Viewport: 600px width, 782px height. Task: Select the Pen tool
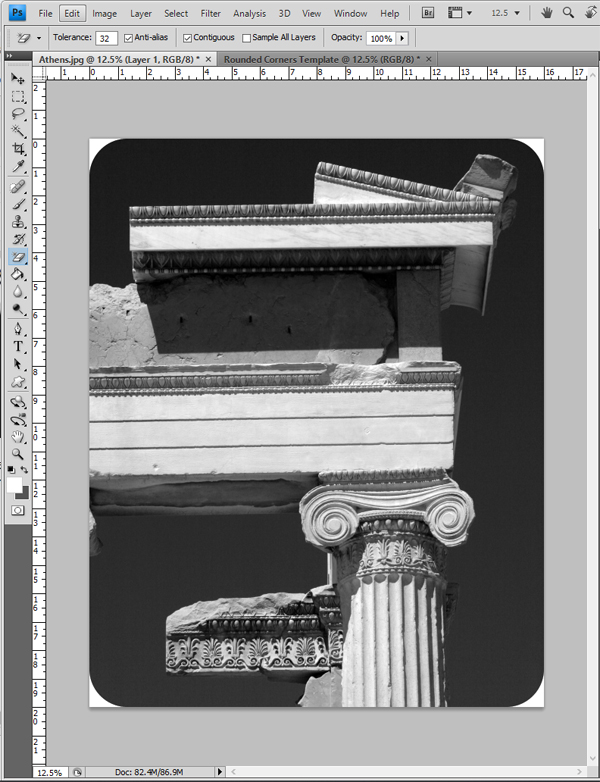(x=18, y=329)
